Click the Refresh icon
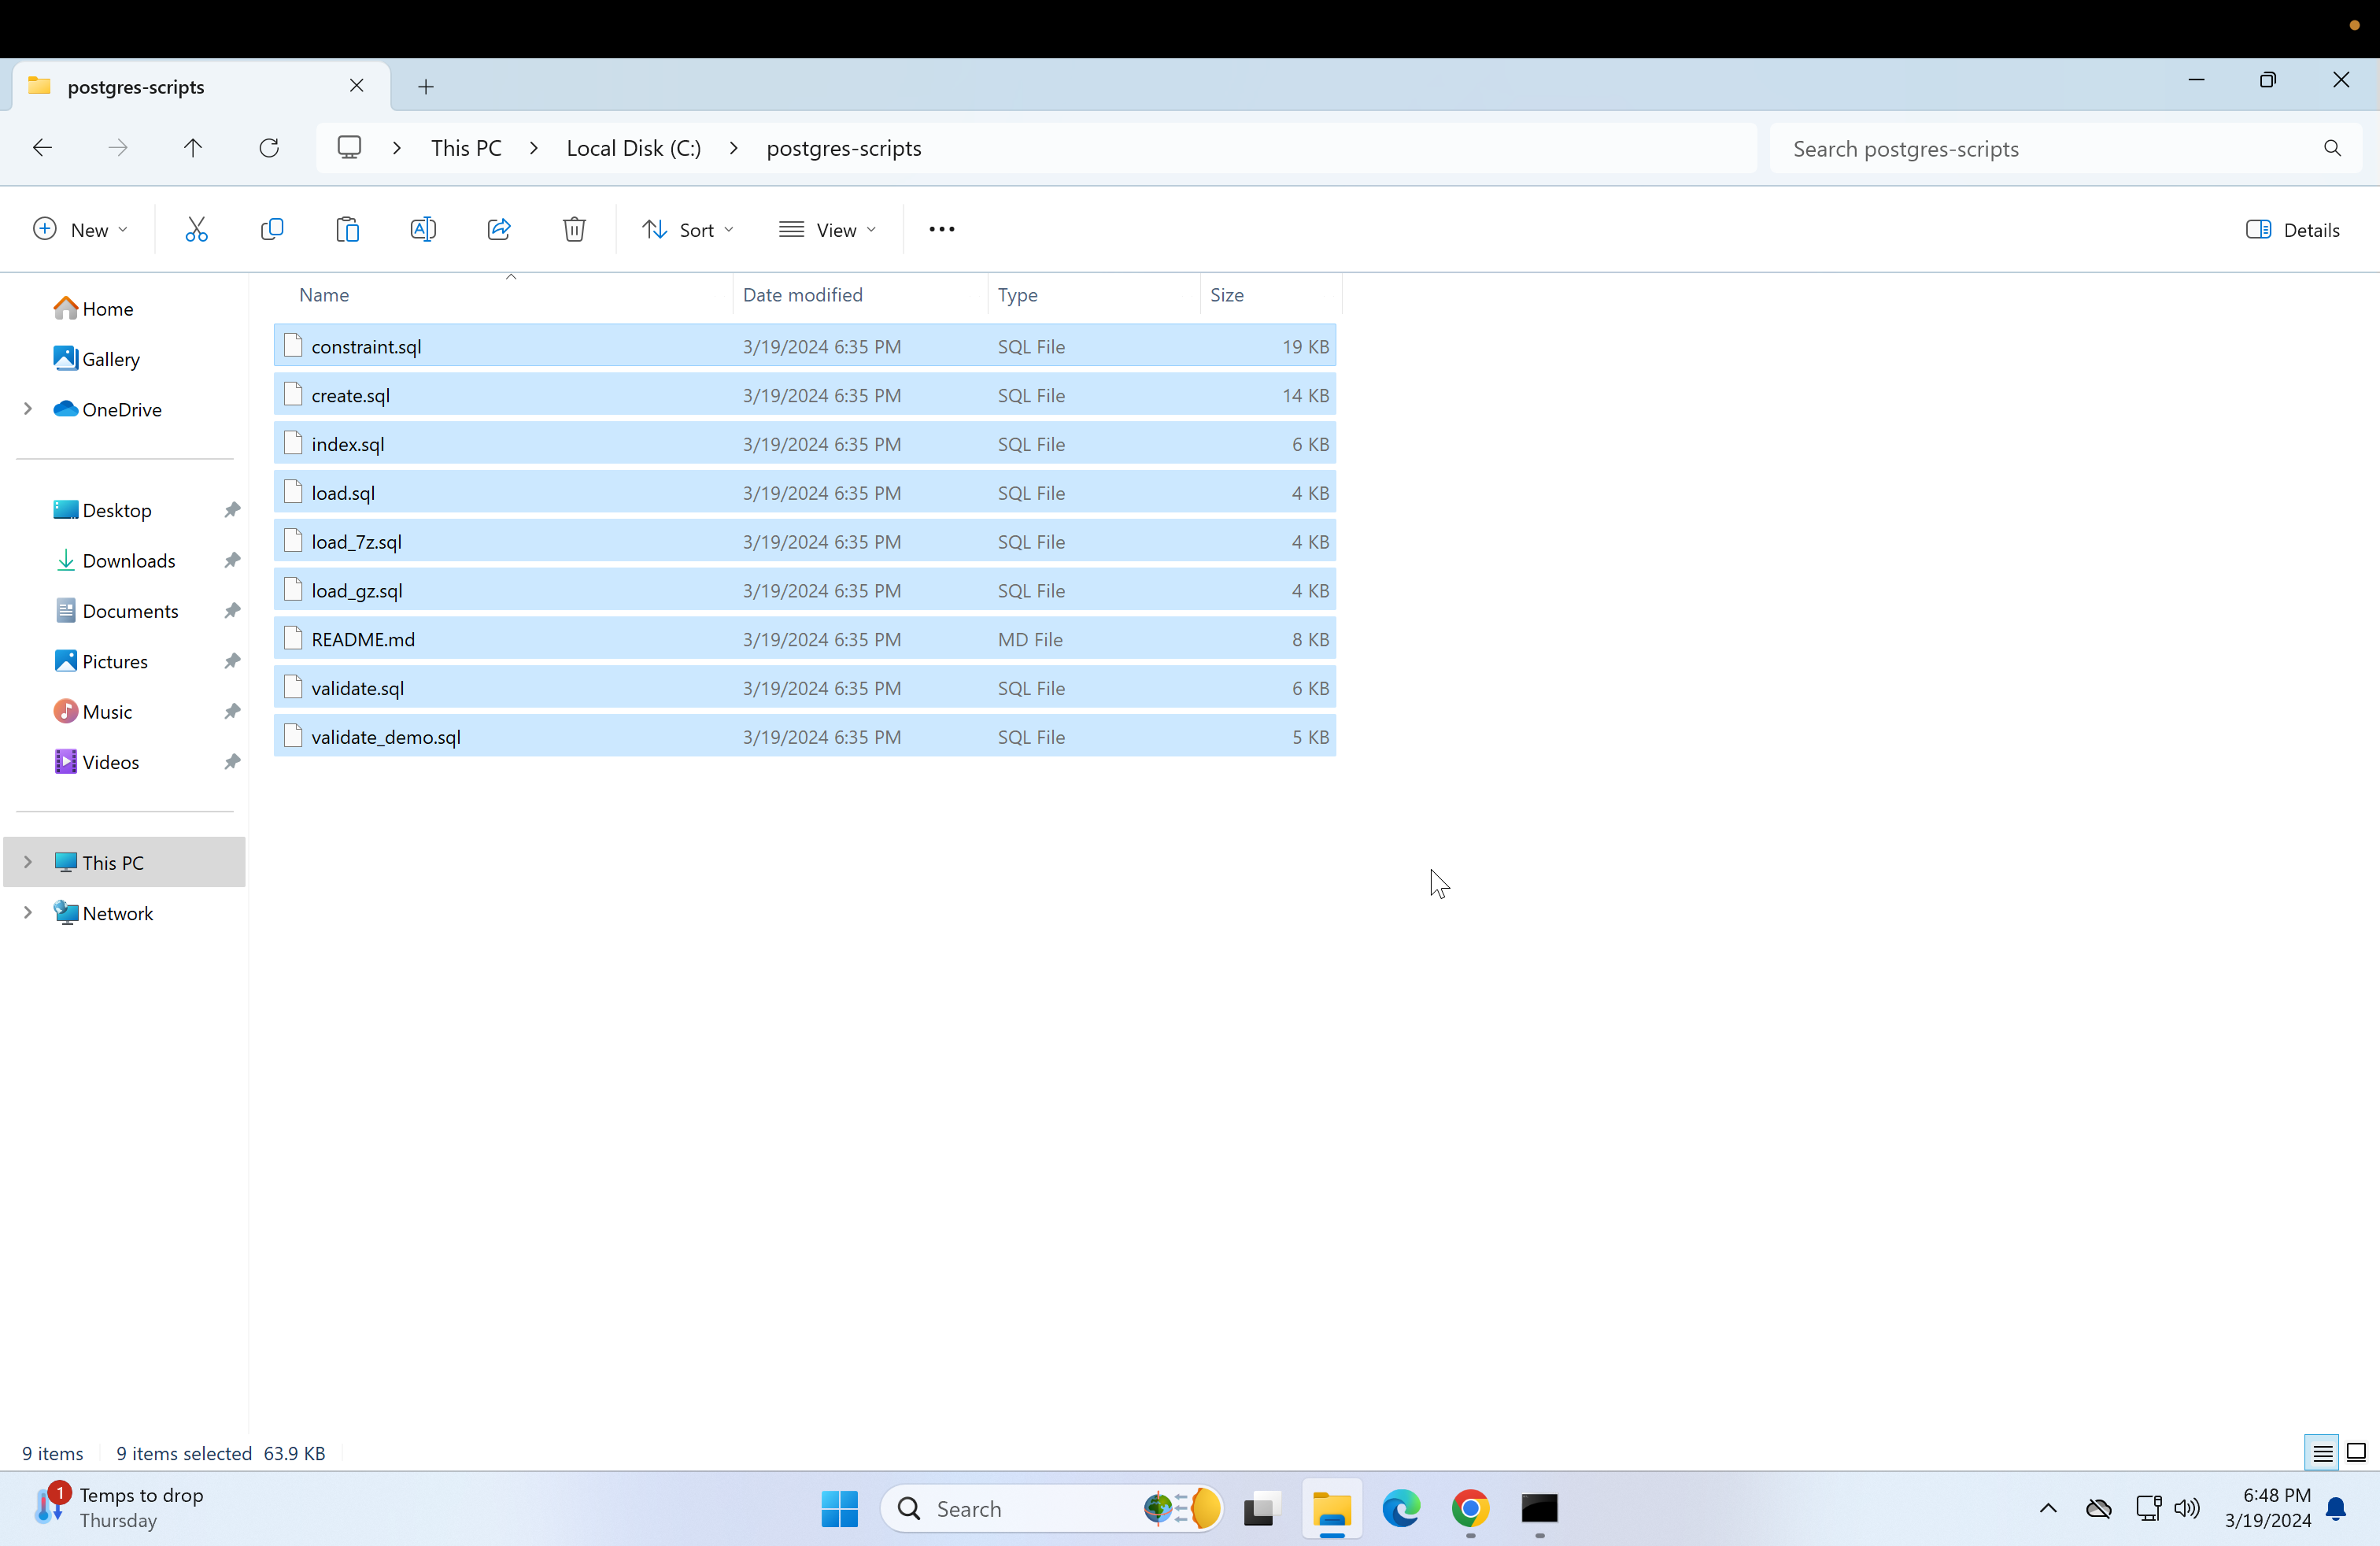The width and height of the screenshot is (2380, 1546). [x=269, y=148]
